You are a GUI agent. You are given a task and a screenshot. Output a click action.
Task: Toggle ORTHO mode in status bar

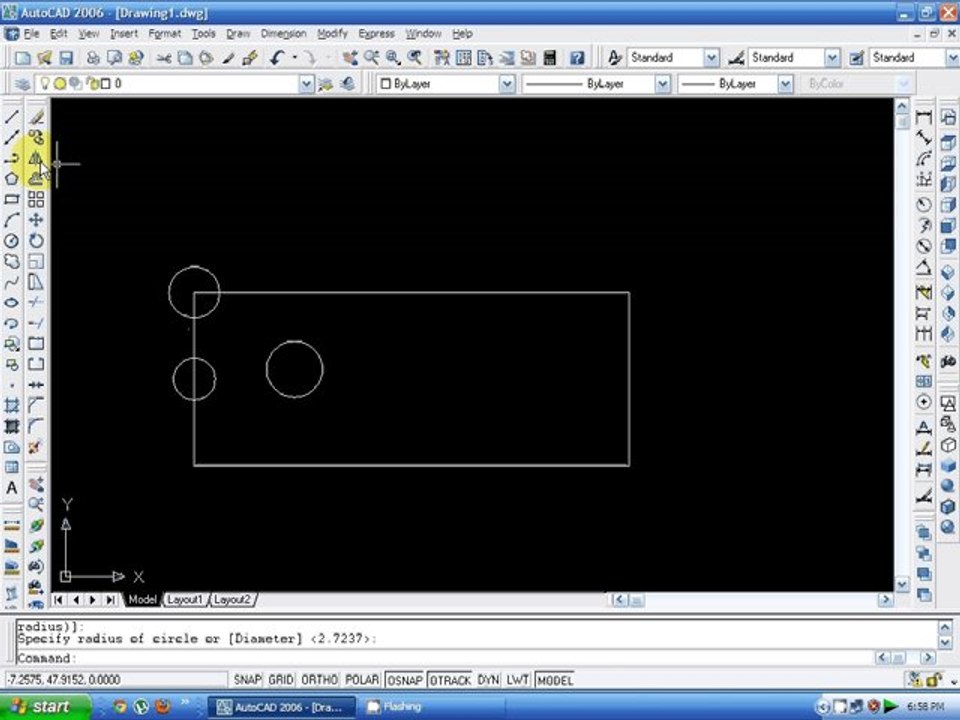coord(320,680)
